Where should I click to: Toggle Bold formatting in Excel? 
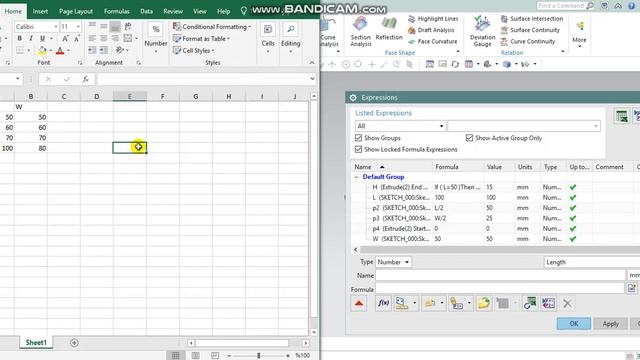(19, 38)
